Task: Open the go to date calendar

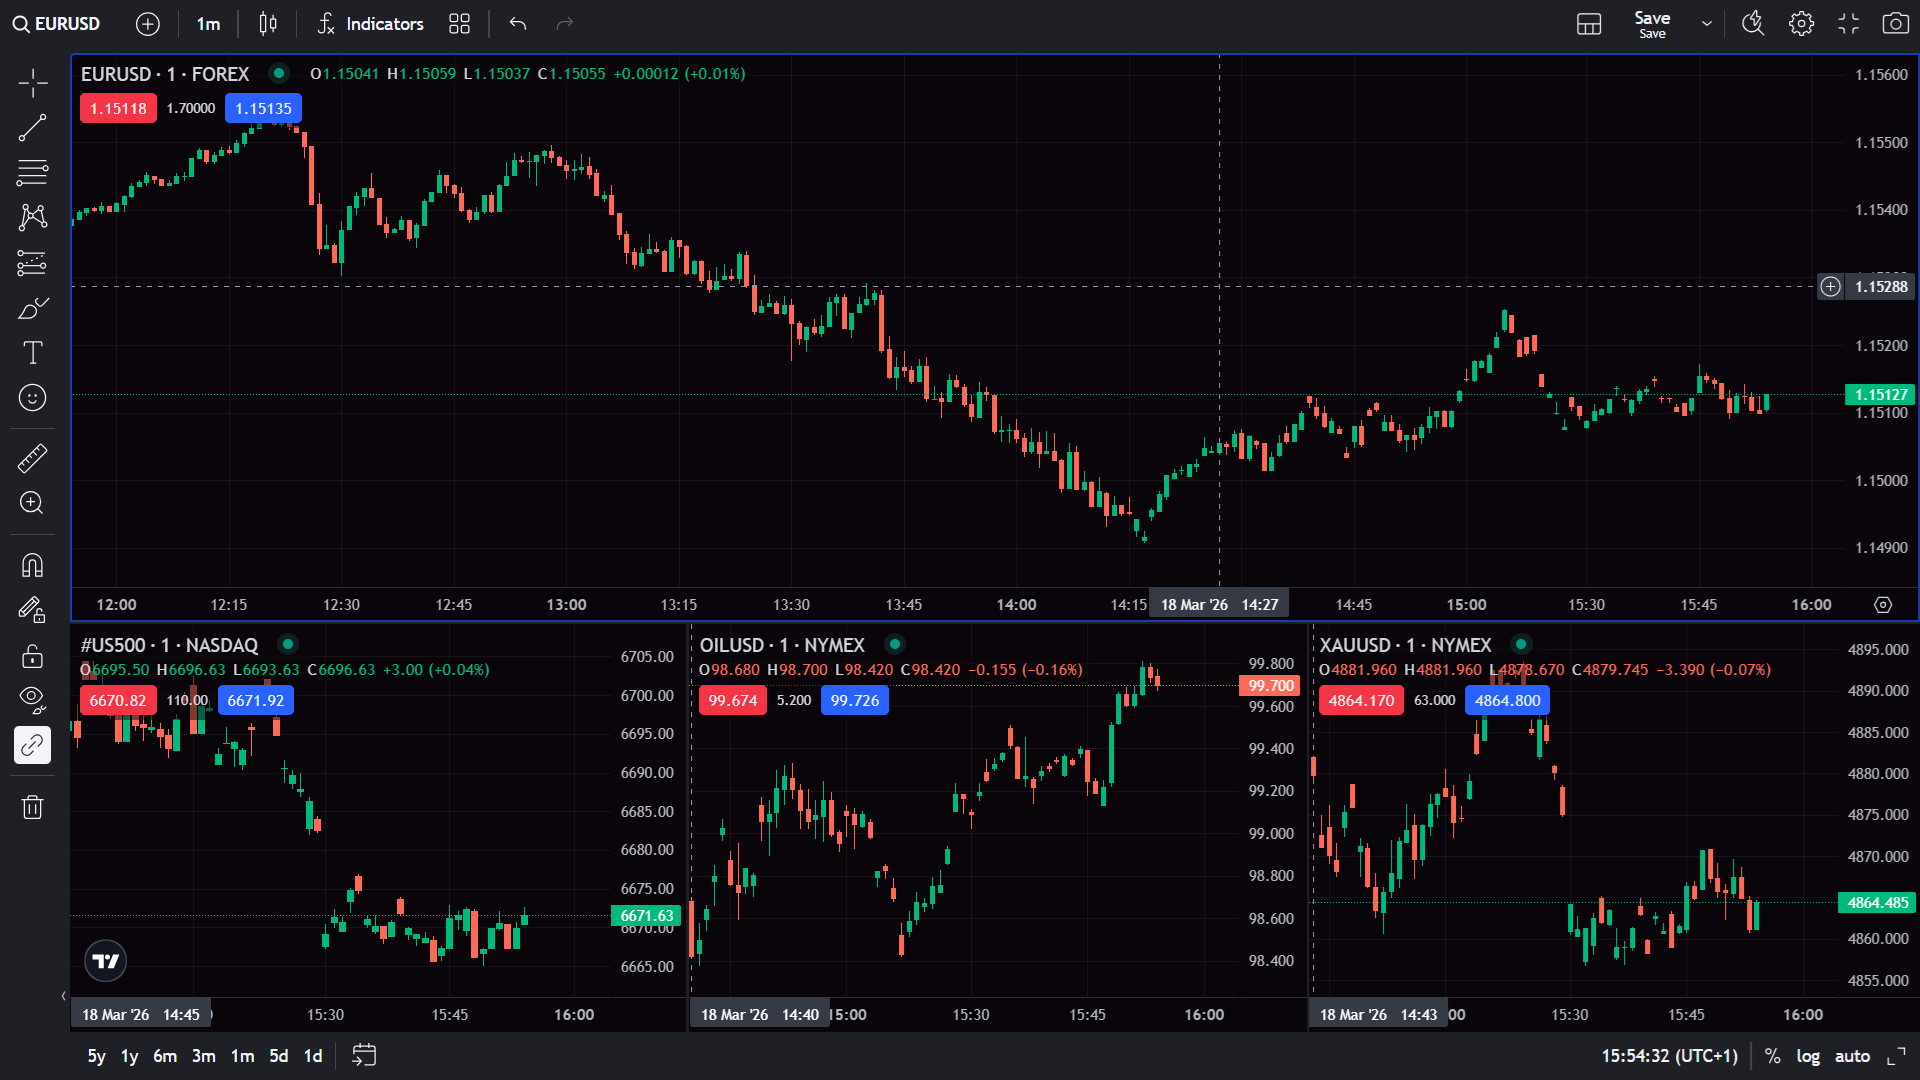Action: tap(364, 1056)
